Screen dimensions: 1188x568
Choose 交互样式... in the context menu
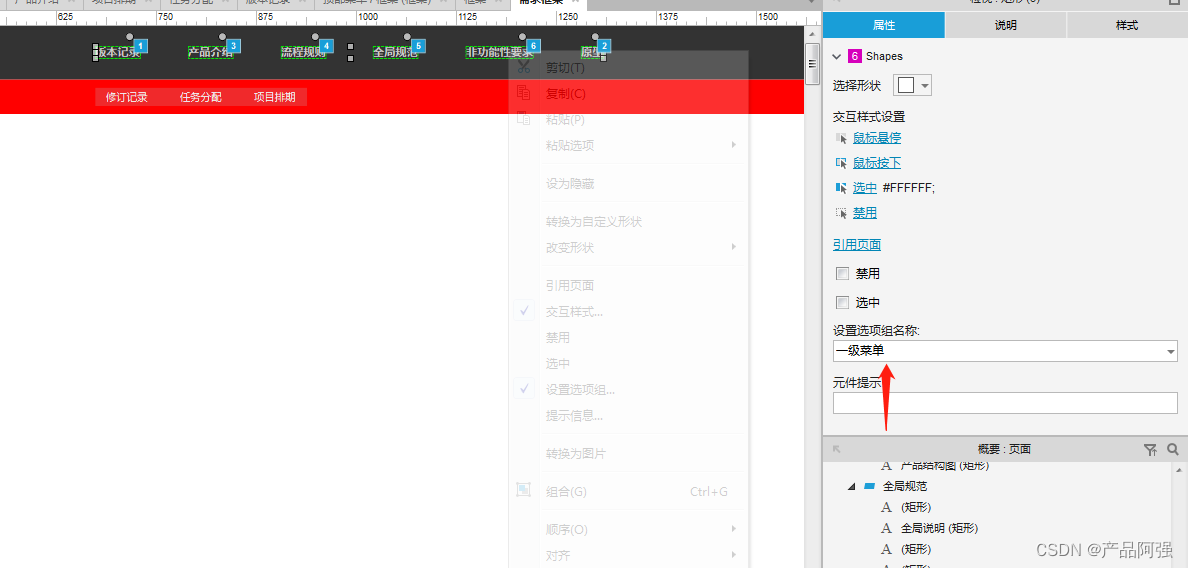[628, 311]
